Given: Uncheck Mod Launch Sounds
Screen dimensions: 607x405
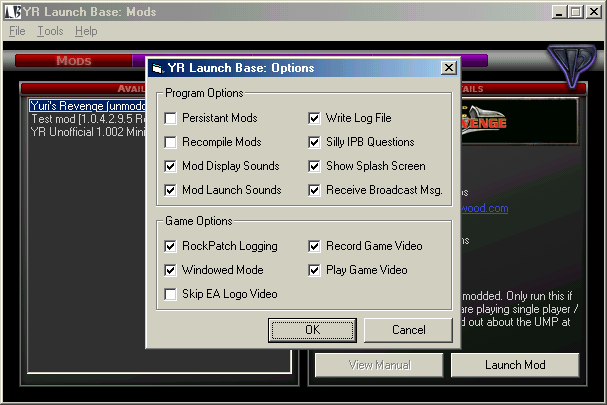Looking at the screenshot, I should (x=171, y=190).
